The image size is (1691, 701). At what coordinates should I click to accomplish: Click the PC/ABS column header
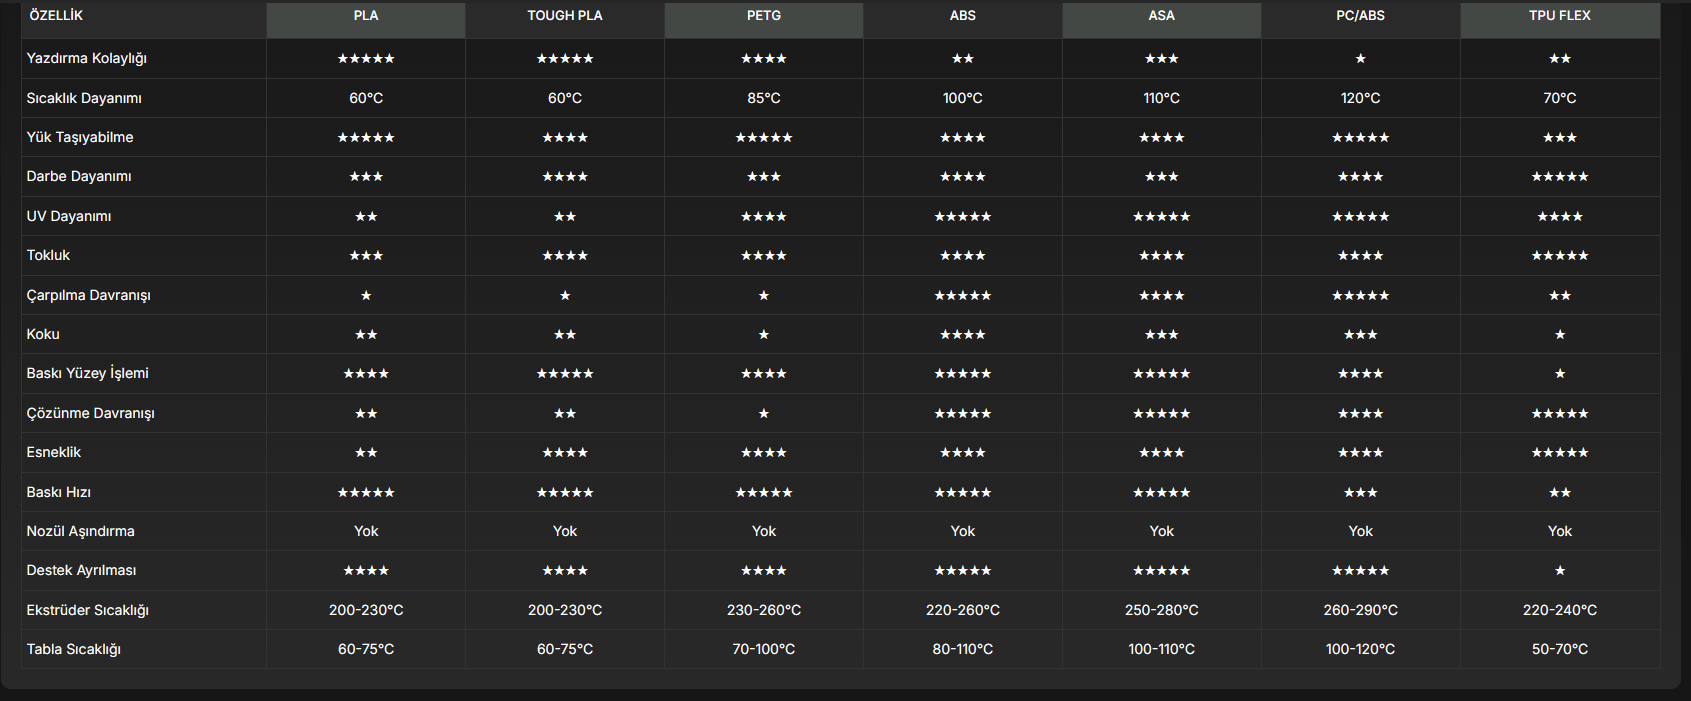pyautogui.click(x=1361, y=16)
